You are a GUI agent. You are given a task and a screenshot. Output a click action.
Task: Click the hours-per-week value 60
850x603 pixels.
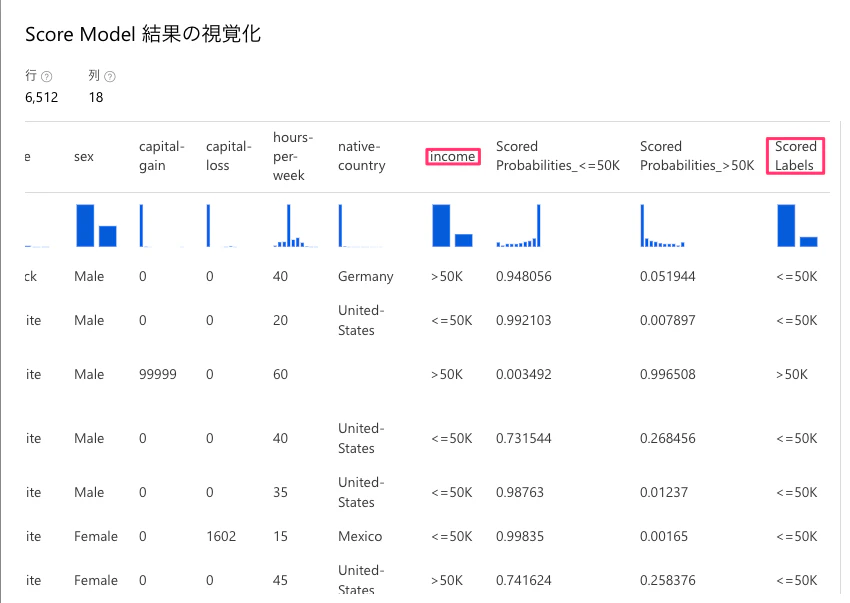tap(280, 374)
